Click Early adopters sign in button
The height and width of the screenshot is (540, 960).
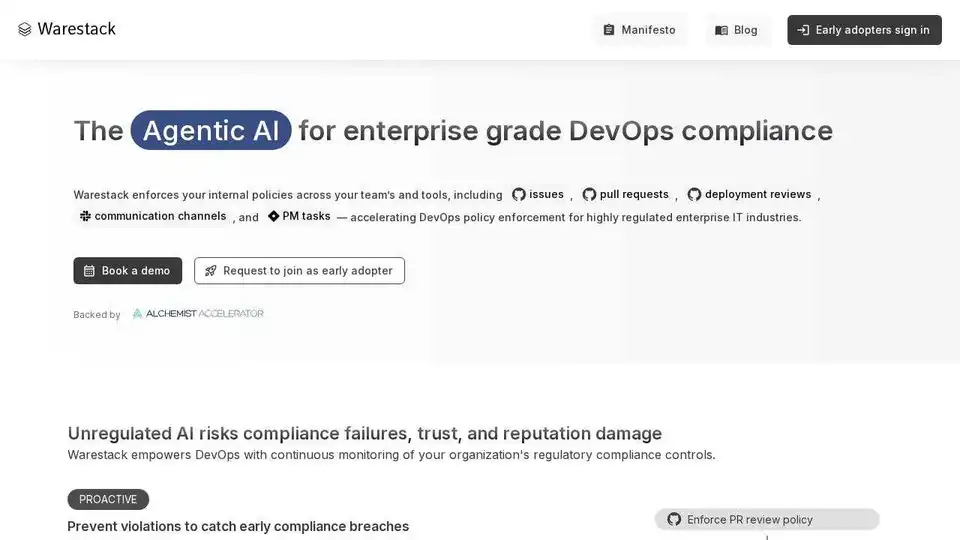tap(864, 30)
